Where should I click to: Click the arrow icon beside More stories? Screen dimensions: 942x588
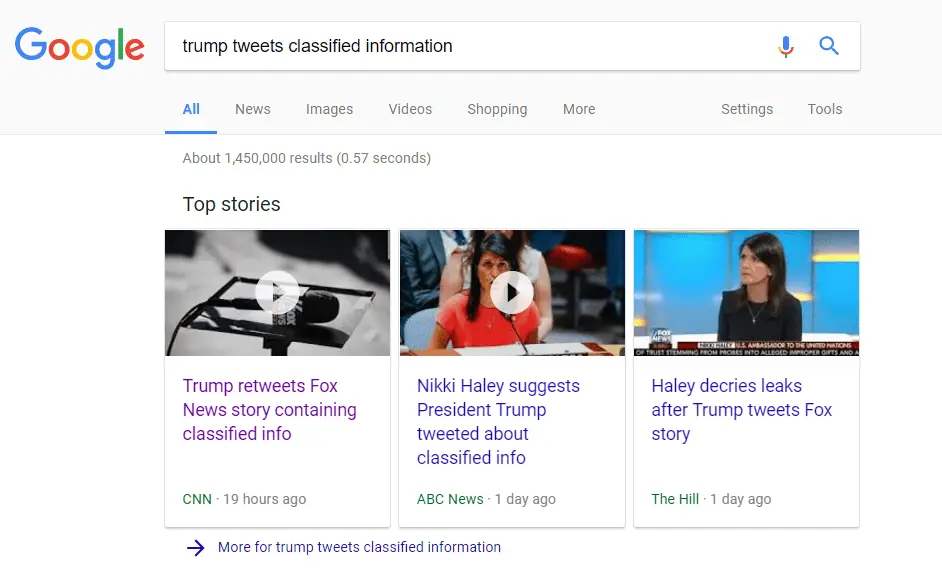point(196,547)
